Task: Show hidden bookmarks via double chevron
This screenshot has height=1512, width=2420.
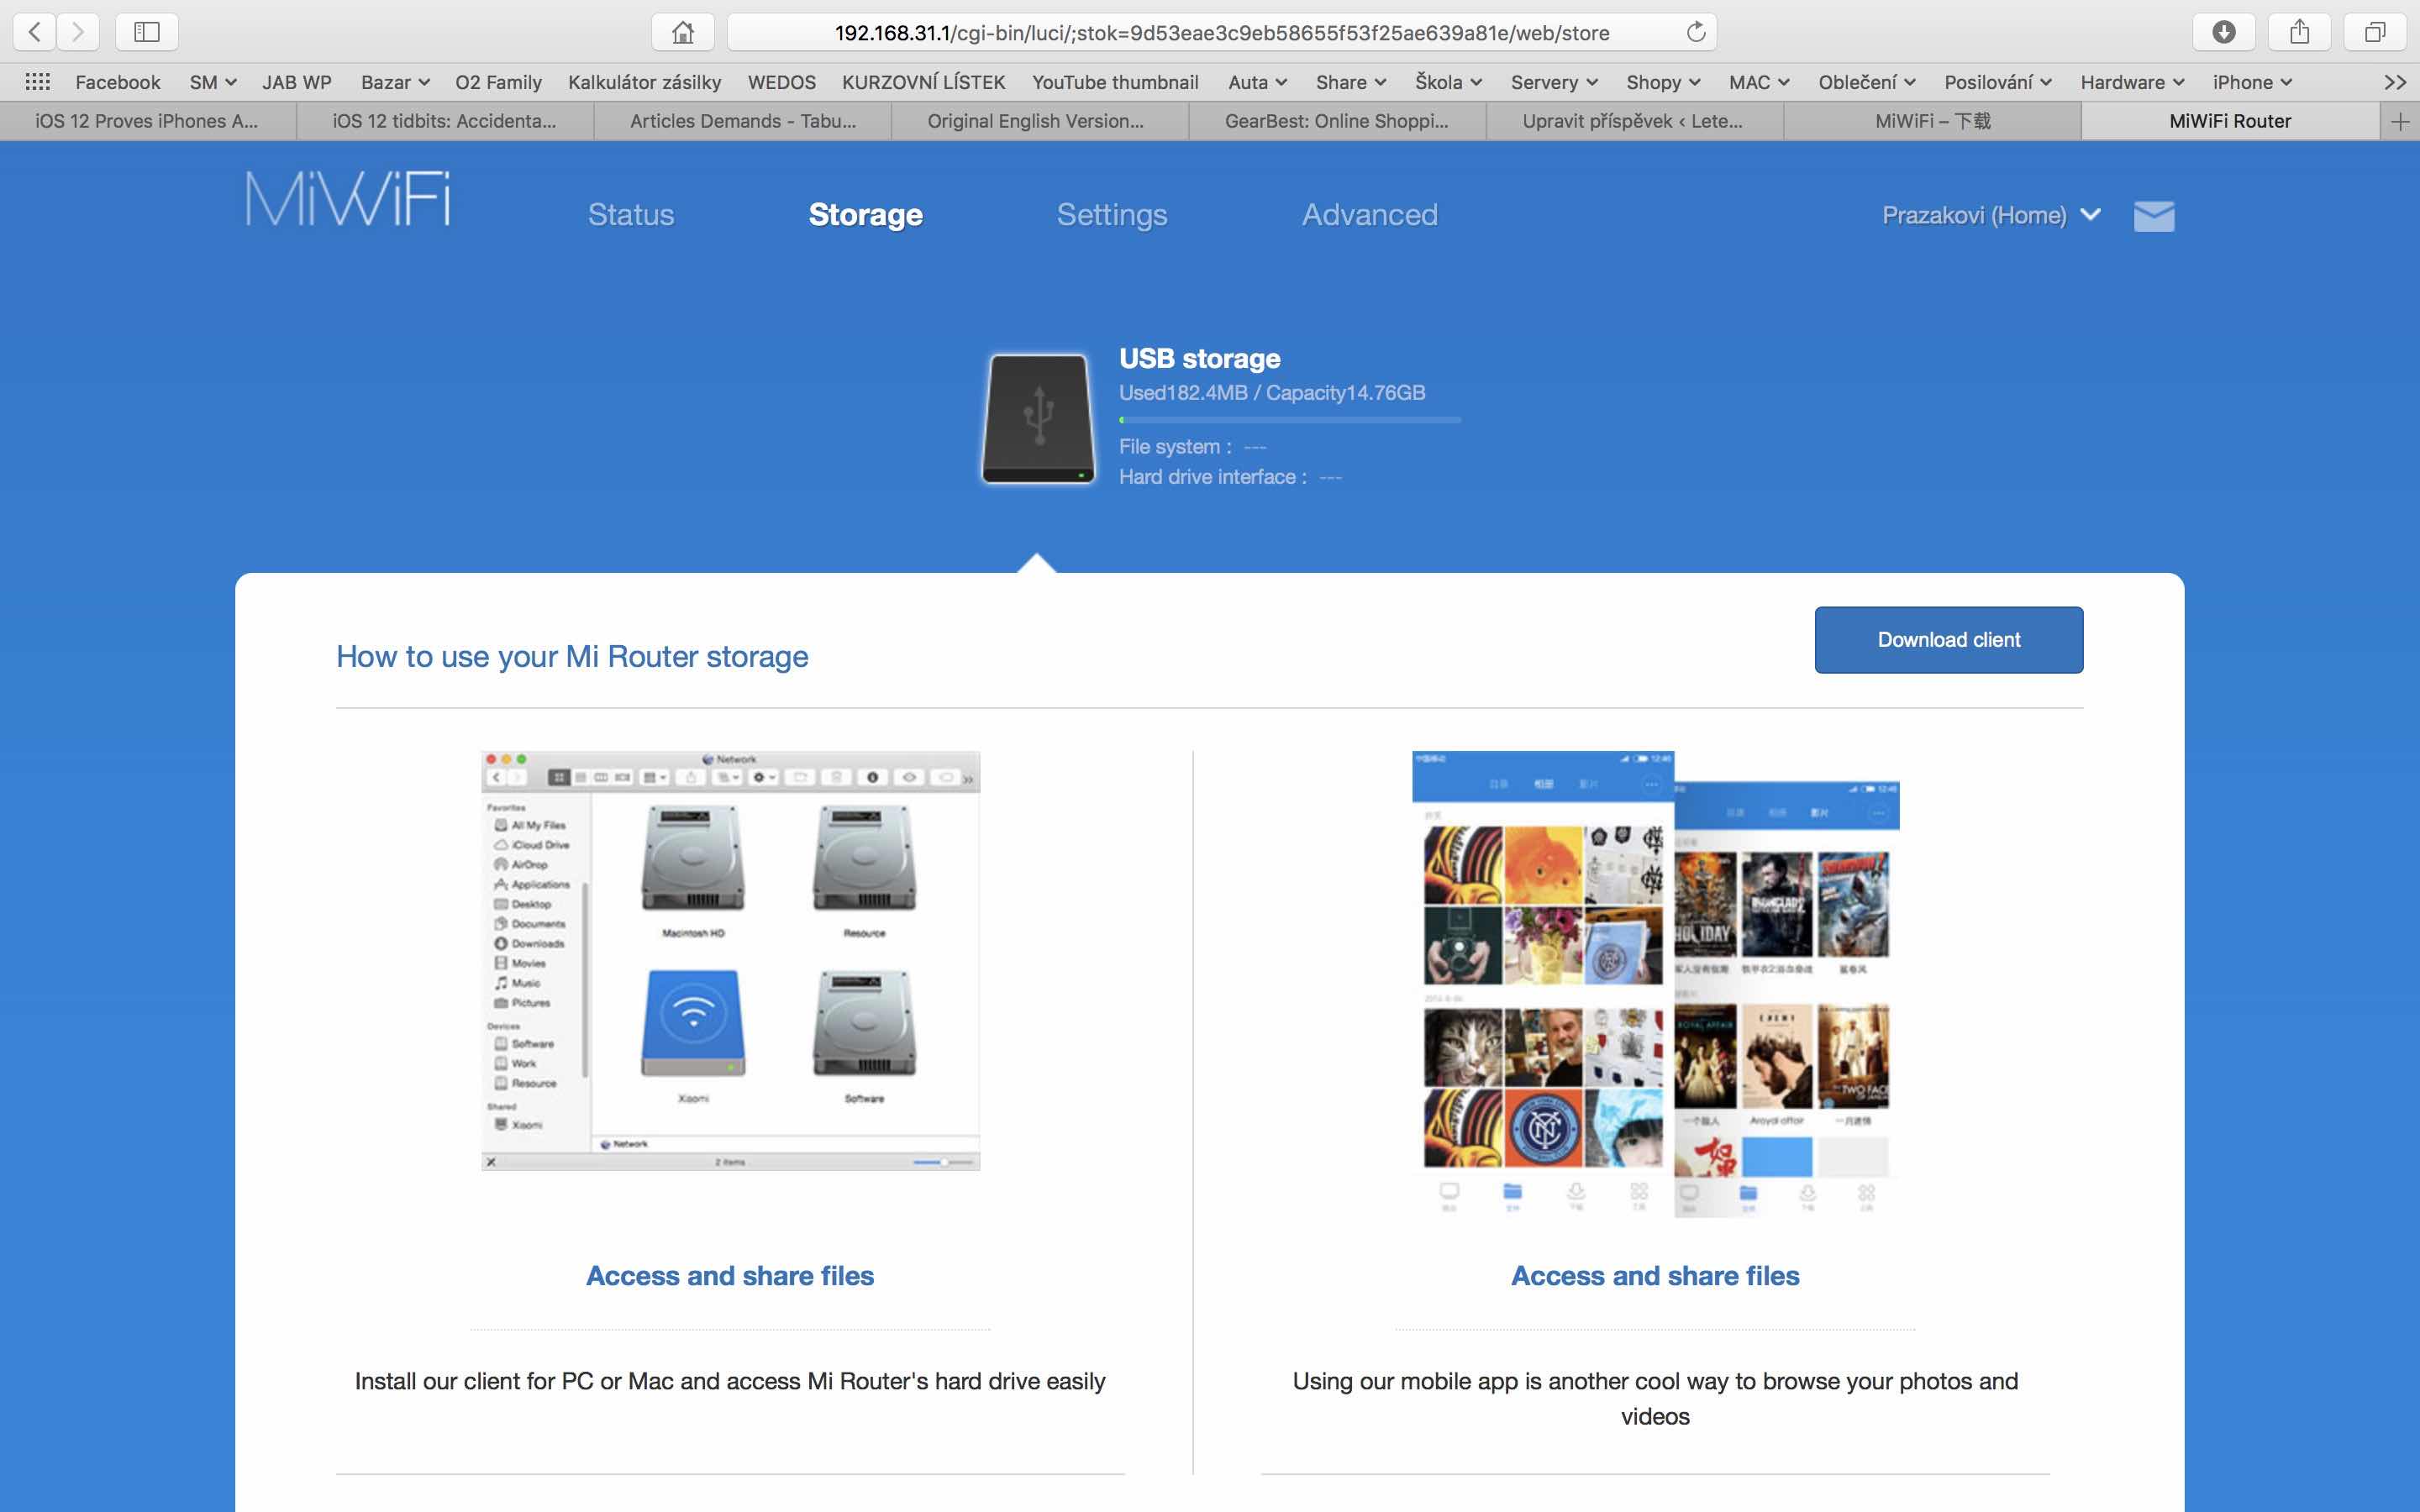Action: tap(2395, 82)
